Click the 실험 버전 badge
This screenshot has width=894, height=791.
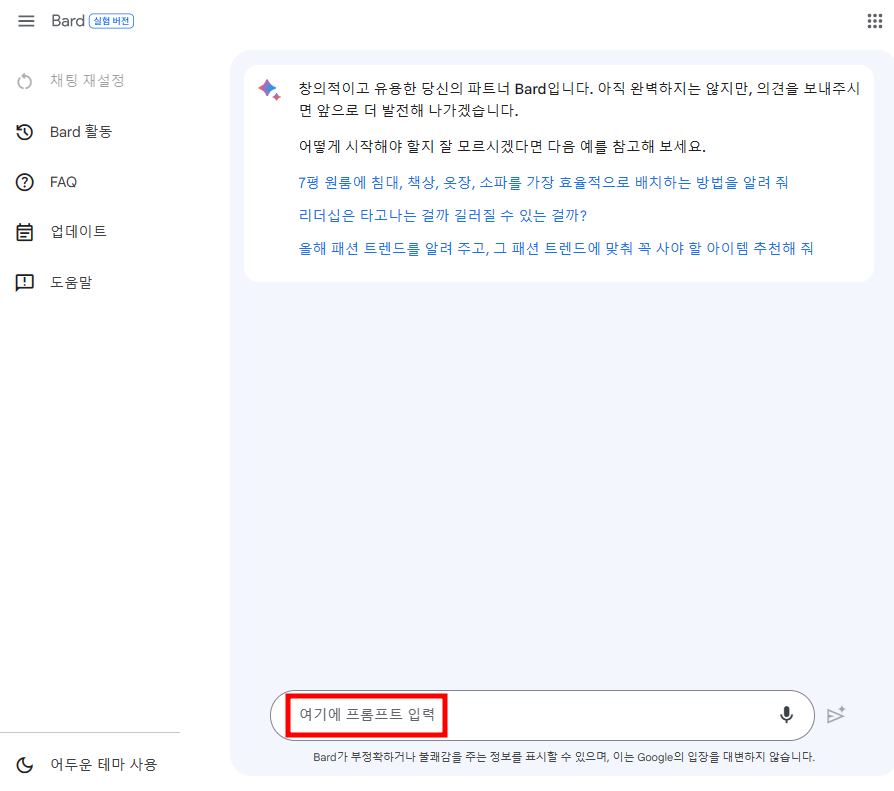pyautogui.click(x=112, y=21)
